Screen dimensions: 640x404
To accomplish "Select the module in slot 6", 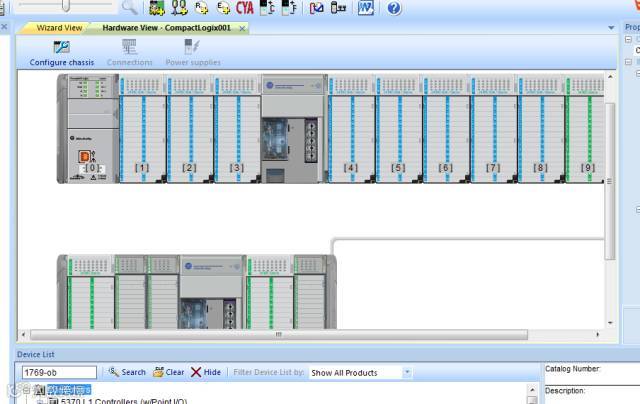I will [447, 128].
